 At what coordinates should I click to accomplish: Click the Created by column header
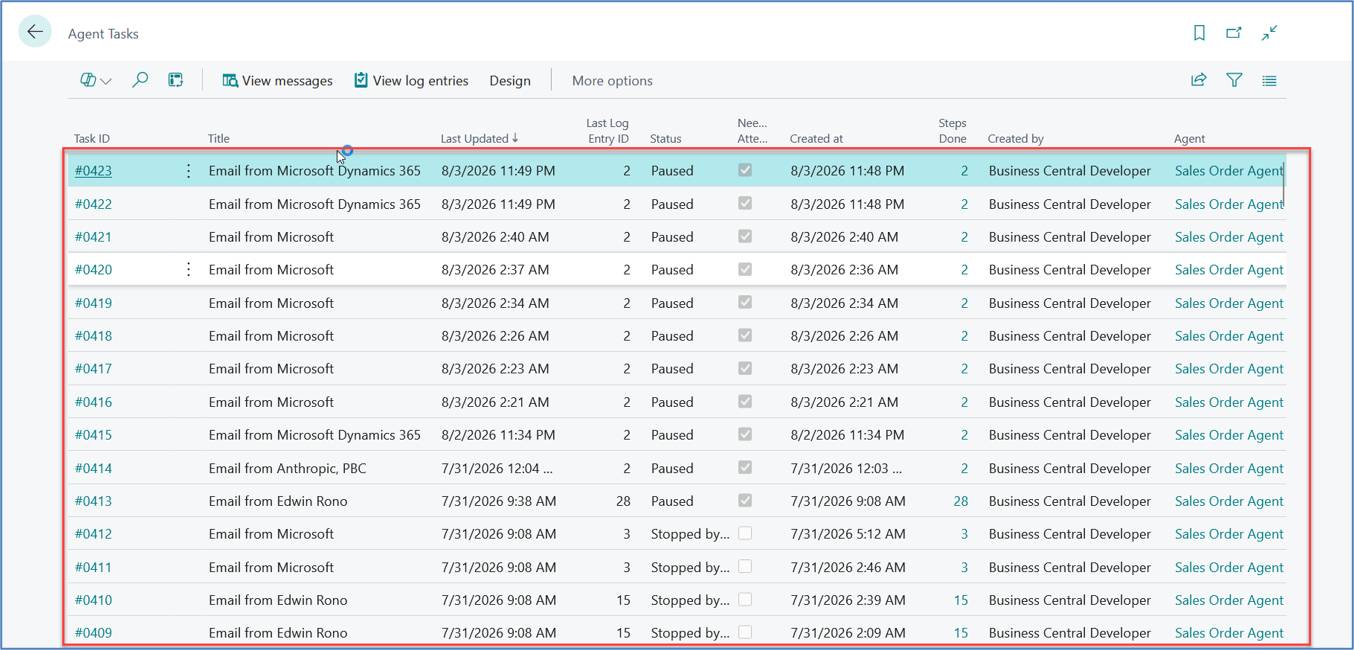click(x=1015, y=138)
